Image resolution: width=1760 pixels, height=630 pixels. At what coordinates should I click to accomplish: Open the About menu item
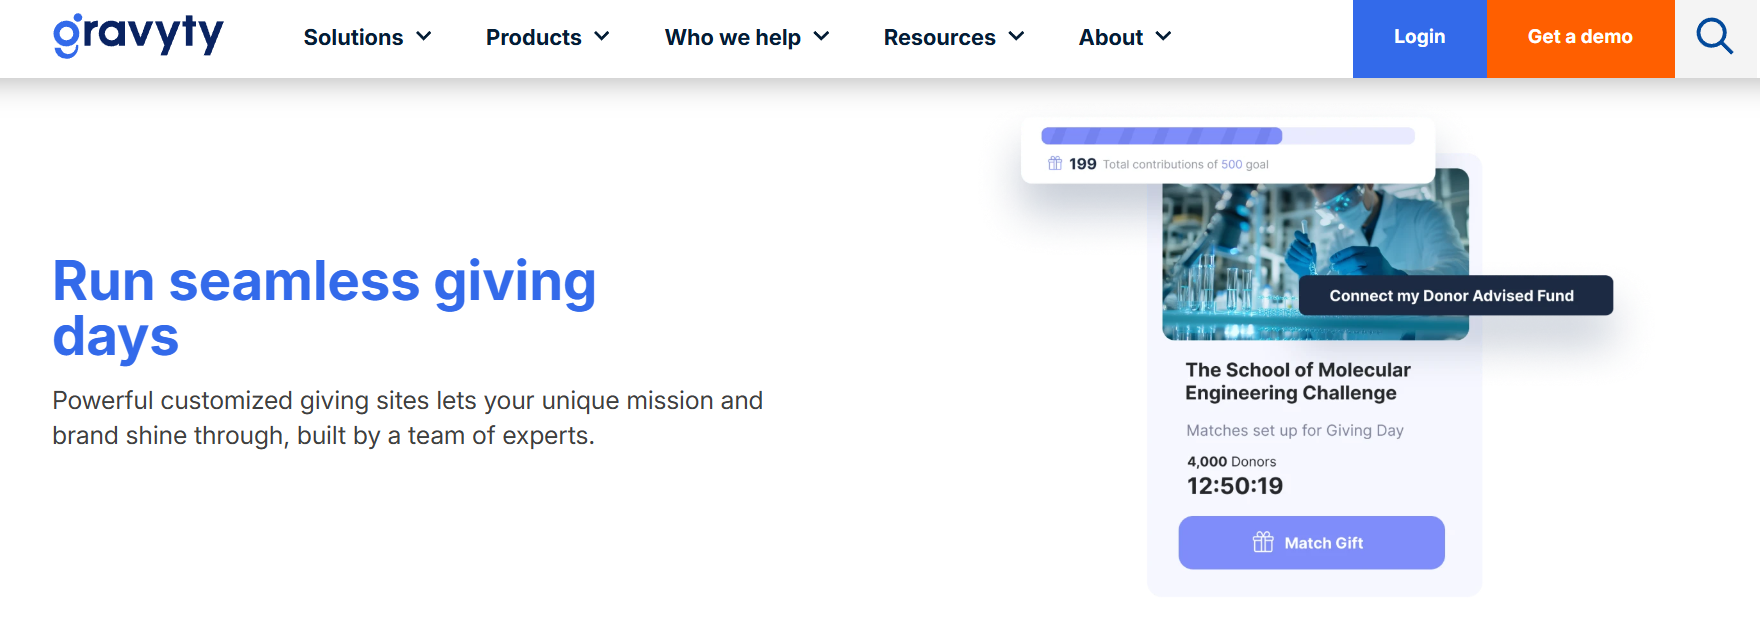coord(1111,37)
